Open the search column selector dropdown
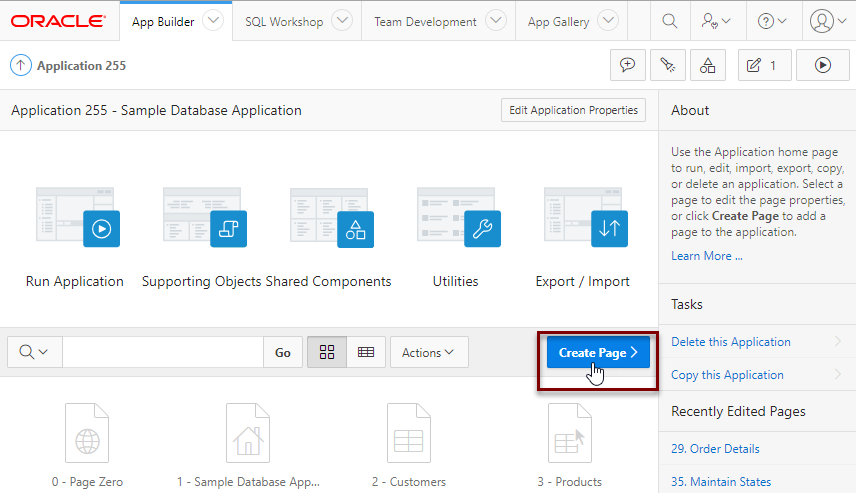The image size is (856, 493). tap(34, 352)
